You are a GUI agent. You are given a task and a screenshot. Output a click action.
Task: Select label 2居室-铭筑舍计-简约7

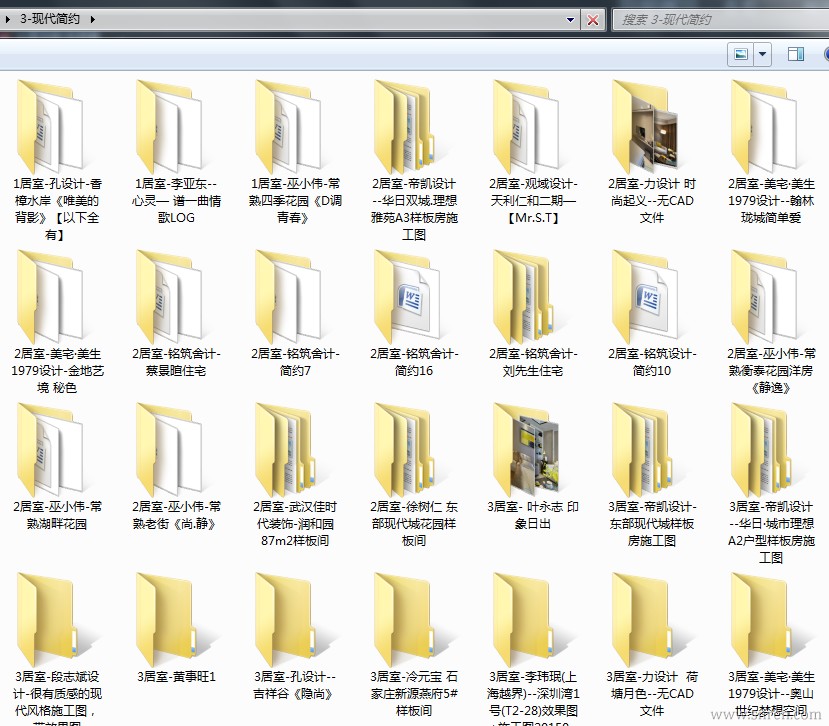point(295,362)
